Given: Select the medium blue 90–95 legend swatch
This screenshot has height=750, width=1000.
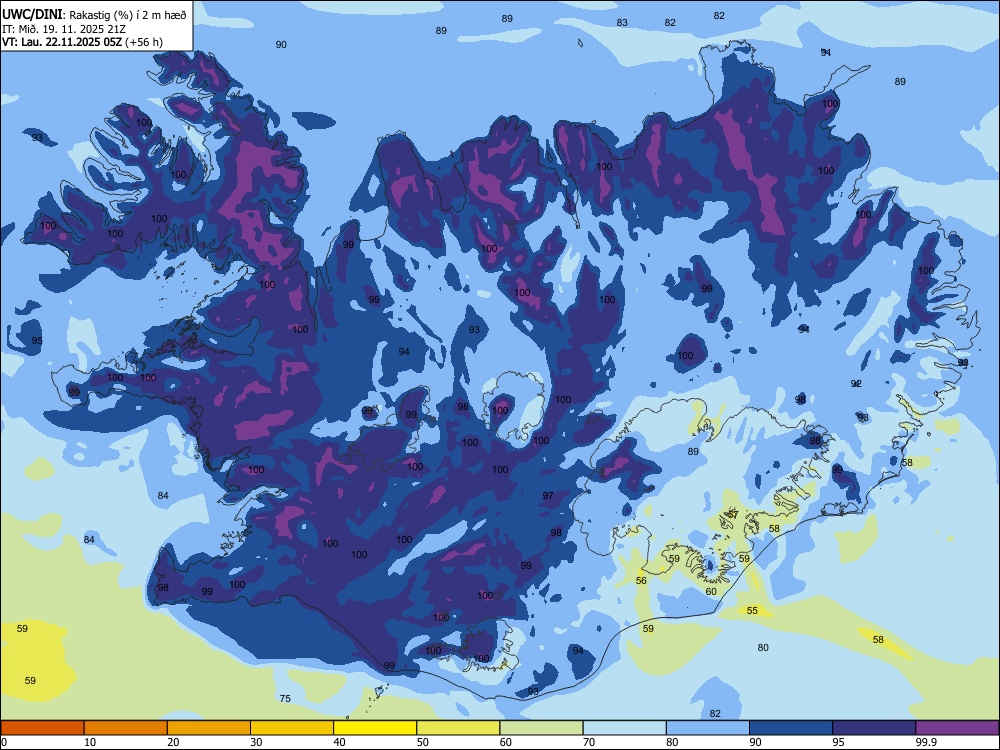Looking at the screenshot, I should (791, 728).
